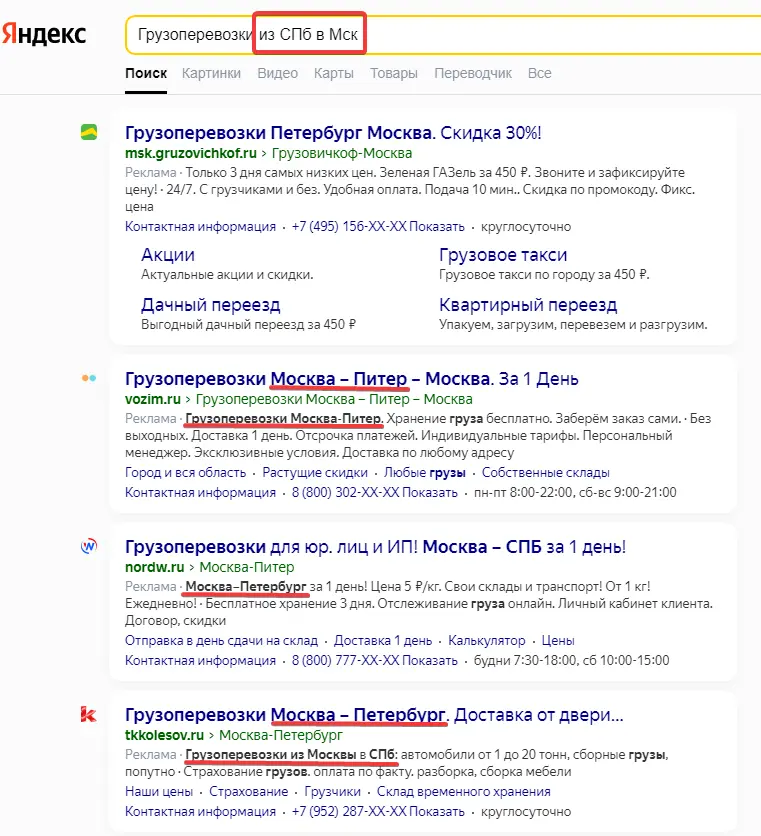Click the red tkkolesov.ru favicon
The height and width of the screenshot is (836, 761).
[89, 714]
